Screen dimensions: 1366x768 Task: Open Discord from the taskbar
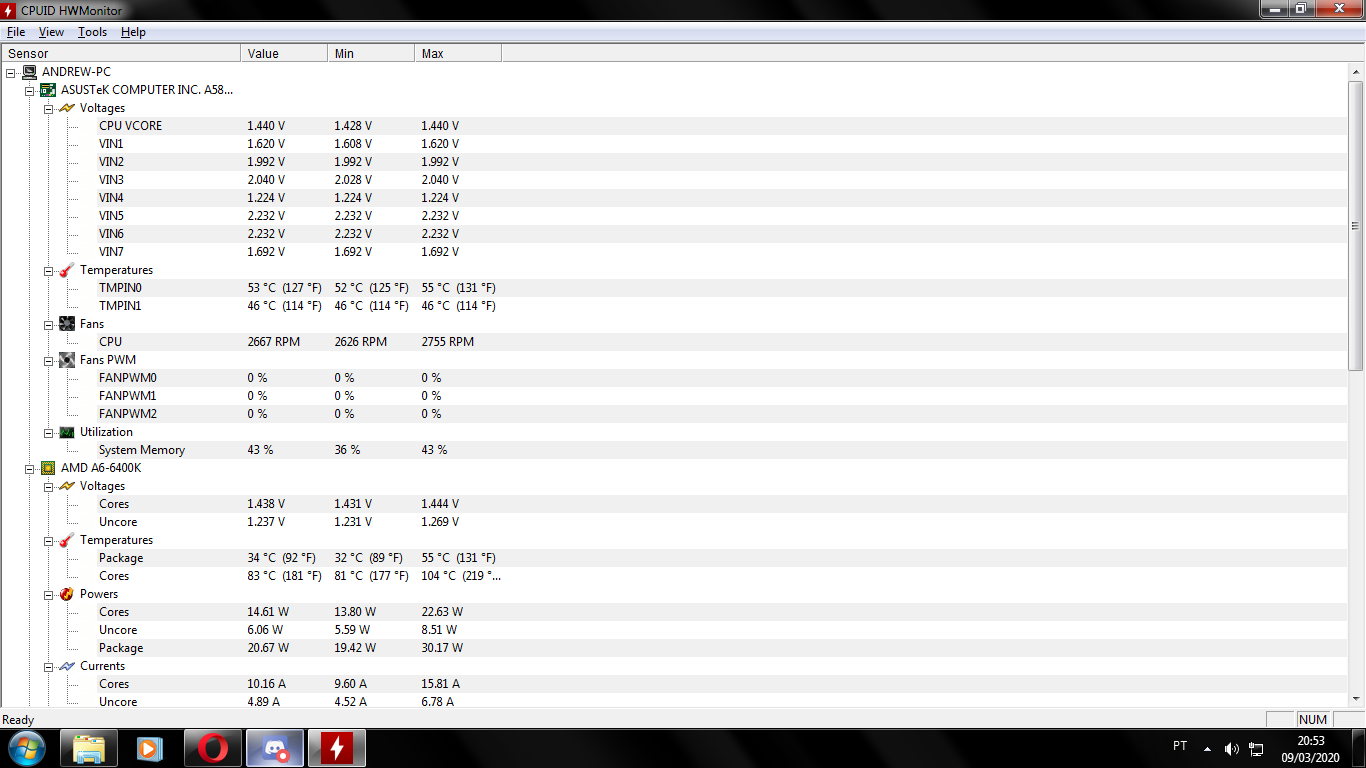click(274, 748)
